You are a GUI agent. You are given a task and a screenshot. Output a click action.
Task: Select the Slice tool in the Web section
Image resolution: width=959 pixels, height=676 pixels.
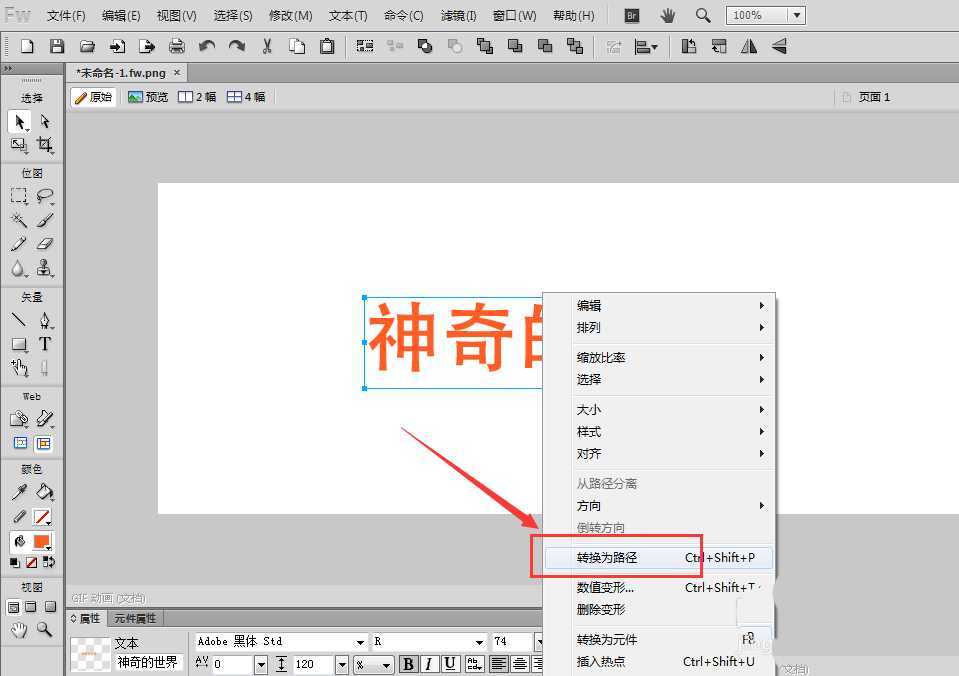click(44, 419)
